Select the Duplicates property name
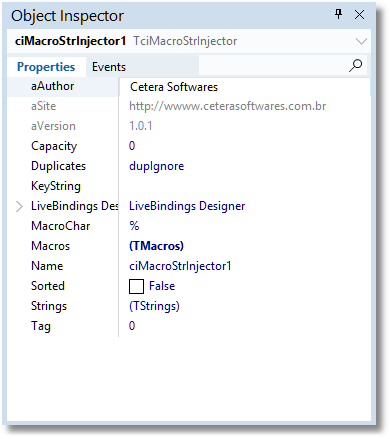 (58, 166)
